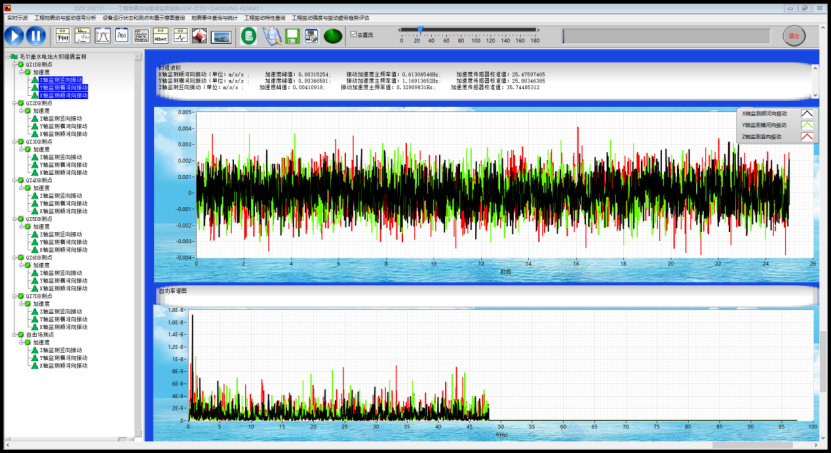Viewport: 831px width, 453px height.
Task: Open the magnifier search query icon
Action: (x=272, y=36)
